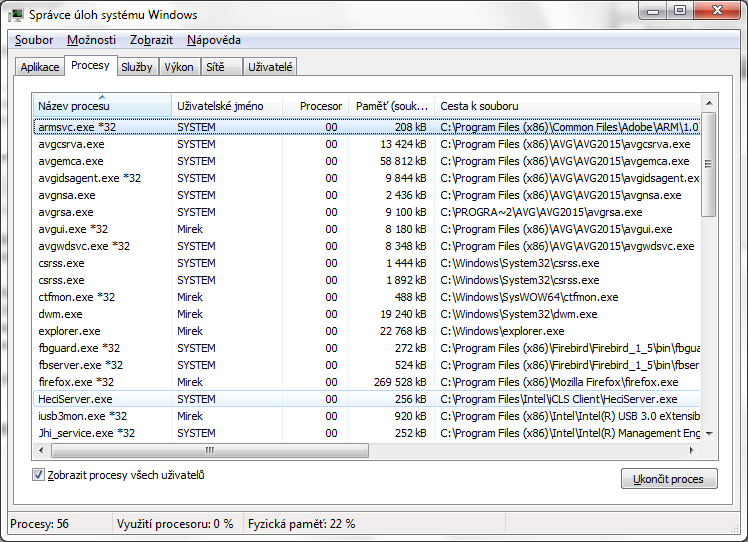Select the Jhi_service.exe *32 process
The width and height of the screenshot is (748, 542).
coord(367,433)
